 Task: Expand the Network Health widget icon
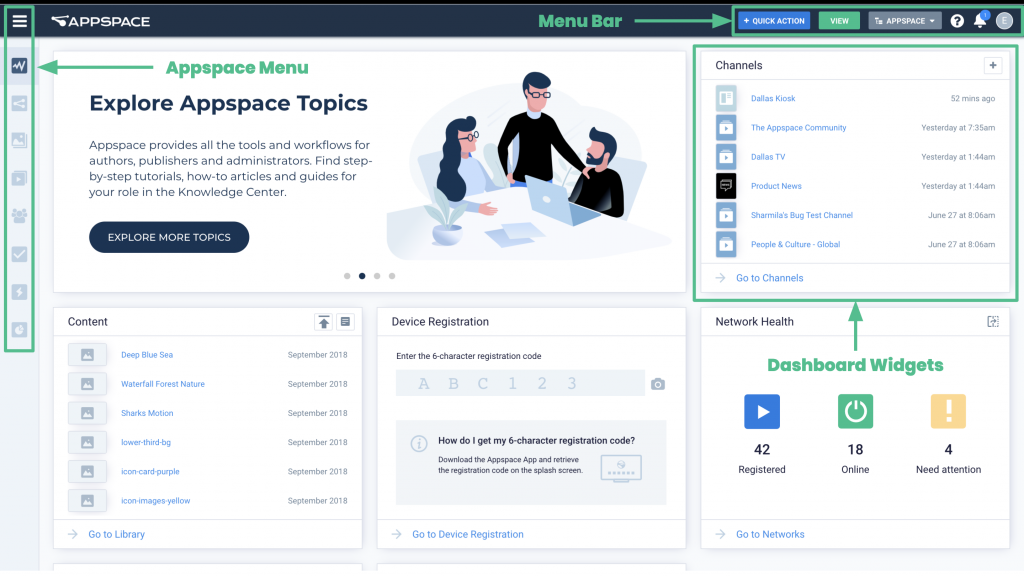click(993, 321)
